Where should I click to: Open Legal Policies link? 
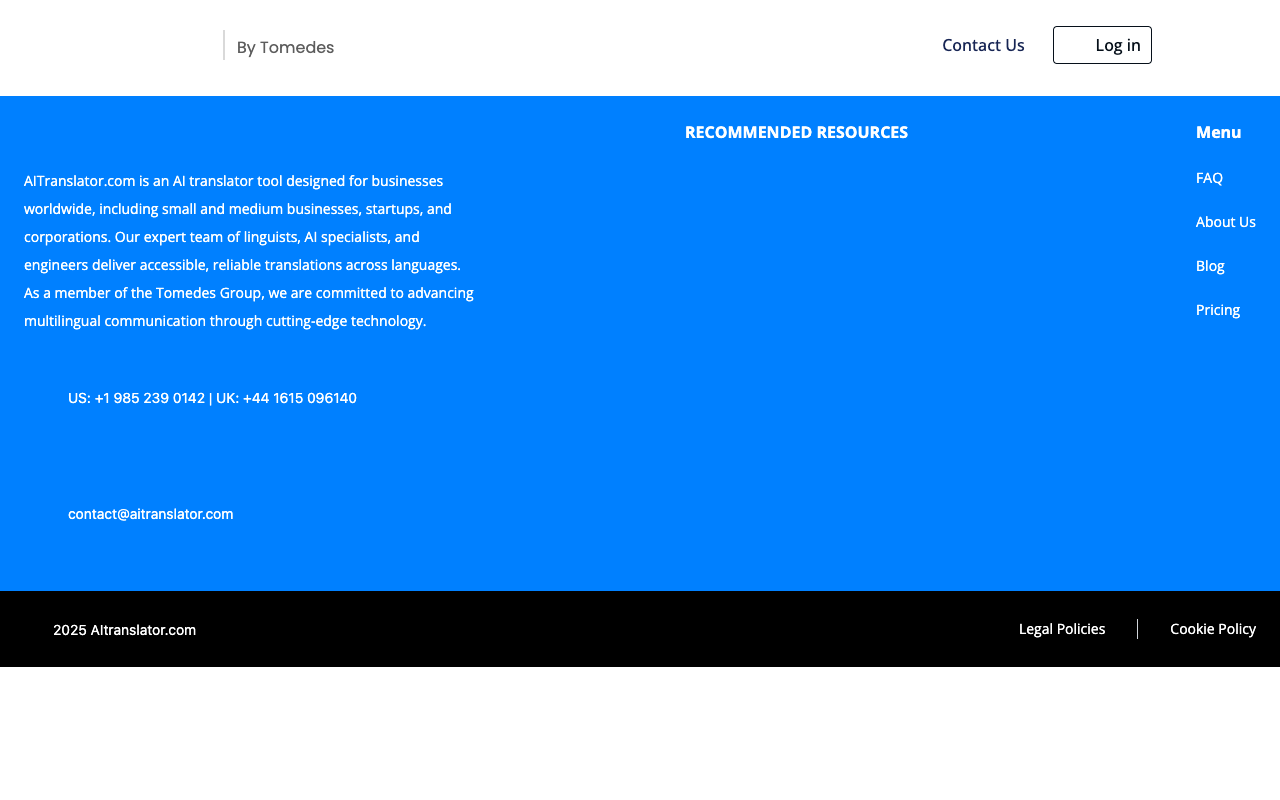1062,629
